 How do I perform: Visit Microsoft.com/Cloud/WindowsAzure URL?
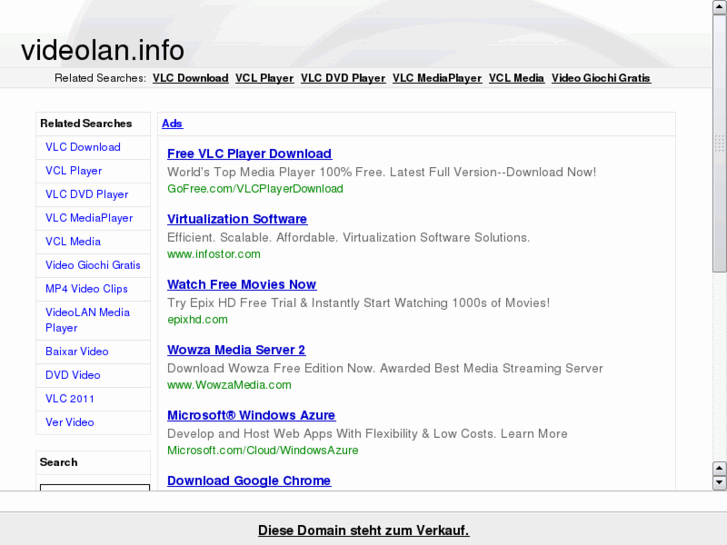tap(262, 450)
